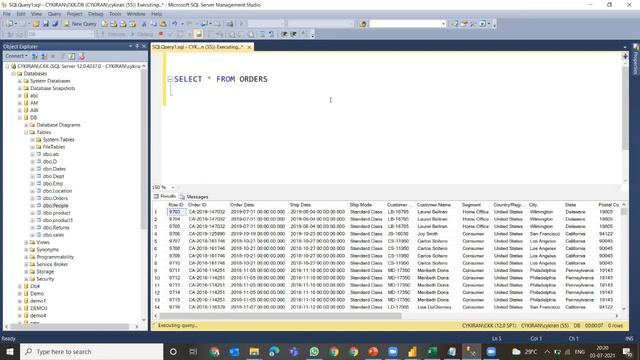Image resolution: width=640 pixels, height=360 pixels.
Task: Open WhatsApp from the taskbar
Action: coord(314,351)
